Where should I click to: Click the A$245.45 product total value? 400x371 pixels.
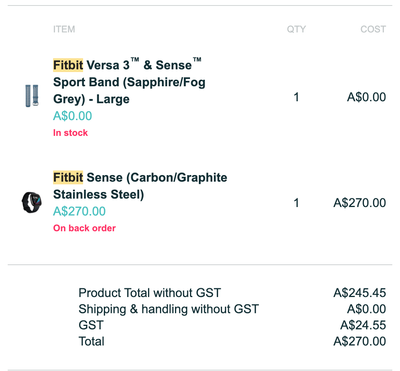pyautogui.click(x=360, y=293)
